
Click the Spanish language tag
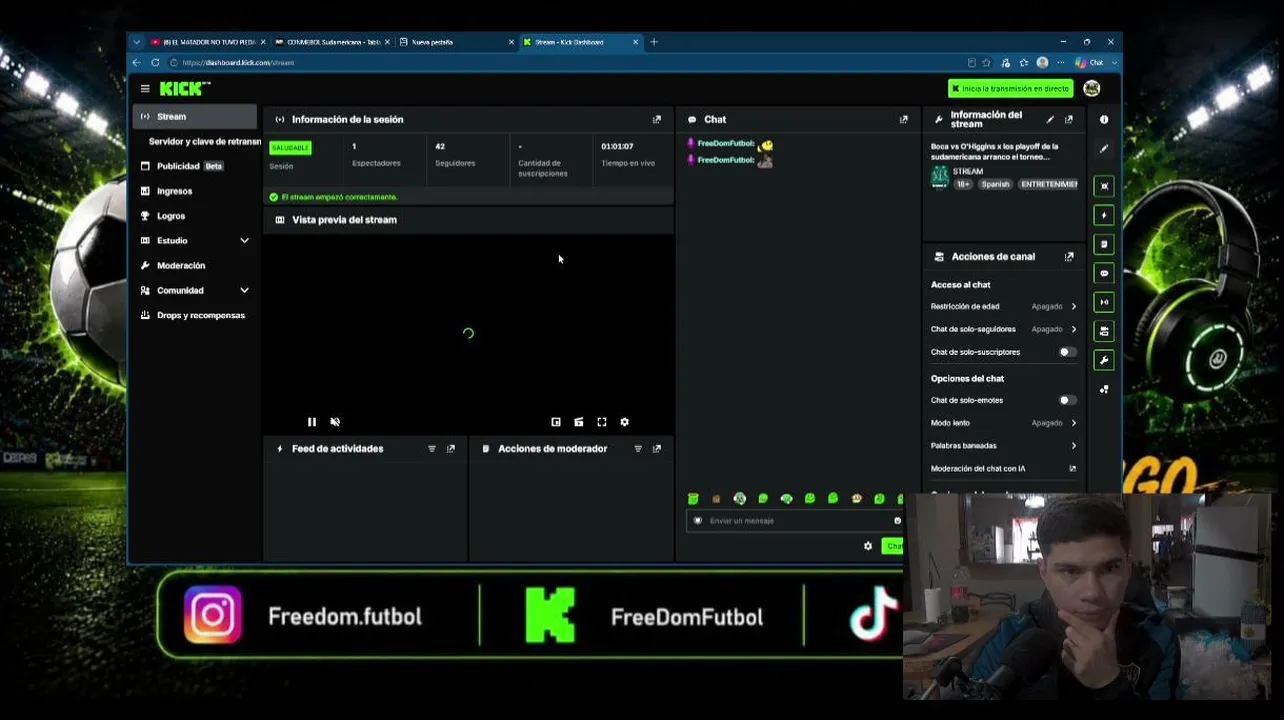[995, 185]
